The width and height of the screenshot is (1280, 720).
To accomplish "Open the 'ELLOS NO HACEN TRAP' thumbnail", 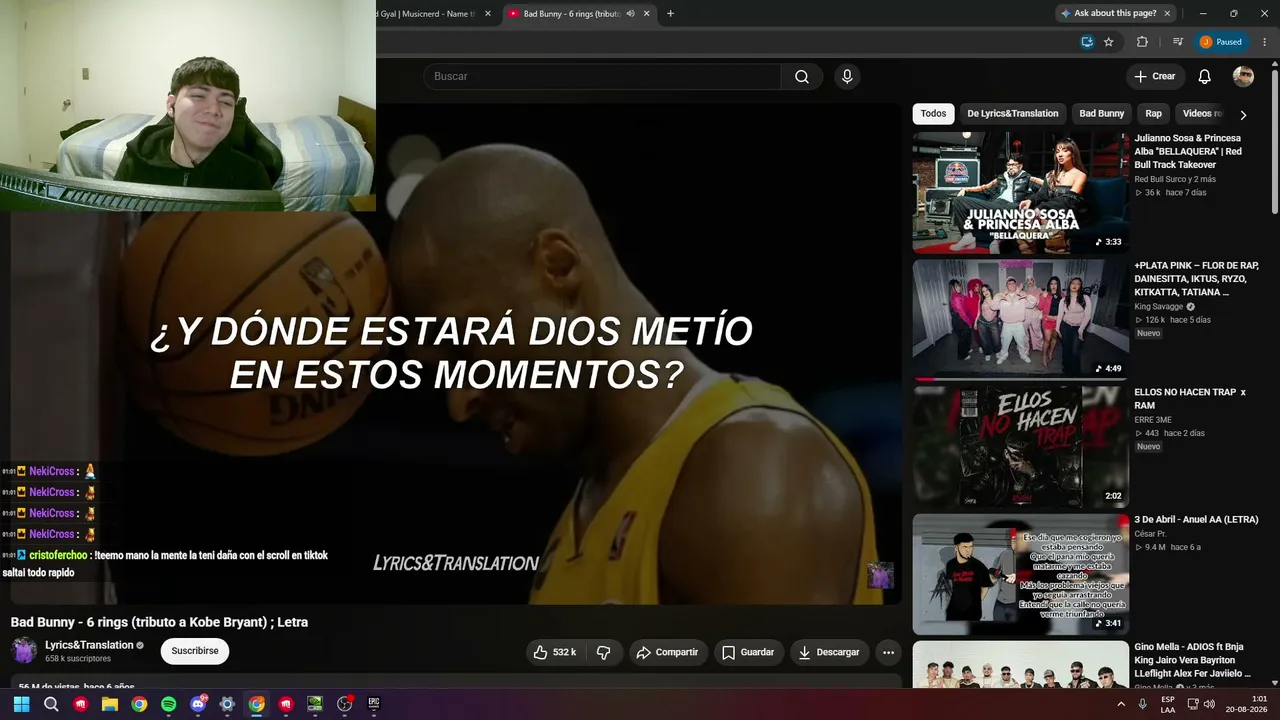I will point(1020,447).
